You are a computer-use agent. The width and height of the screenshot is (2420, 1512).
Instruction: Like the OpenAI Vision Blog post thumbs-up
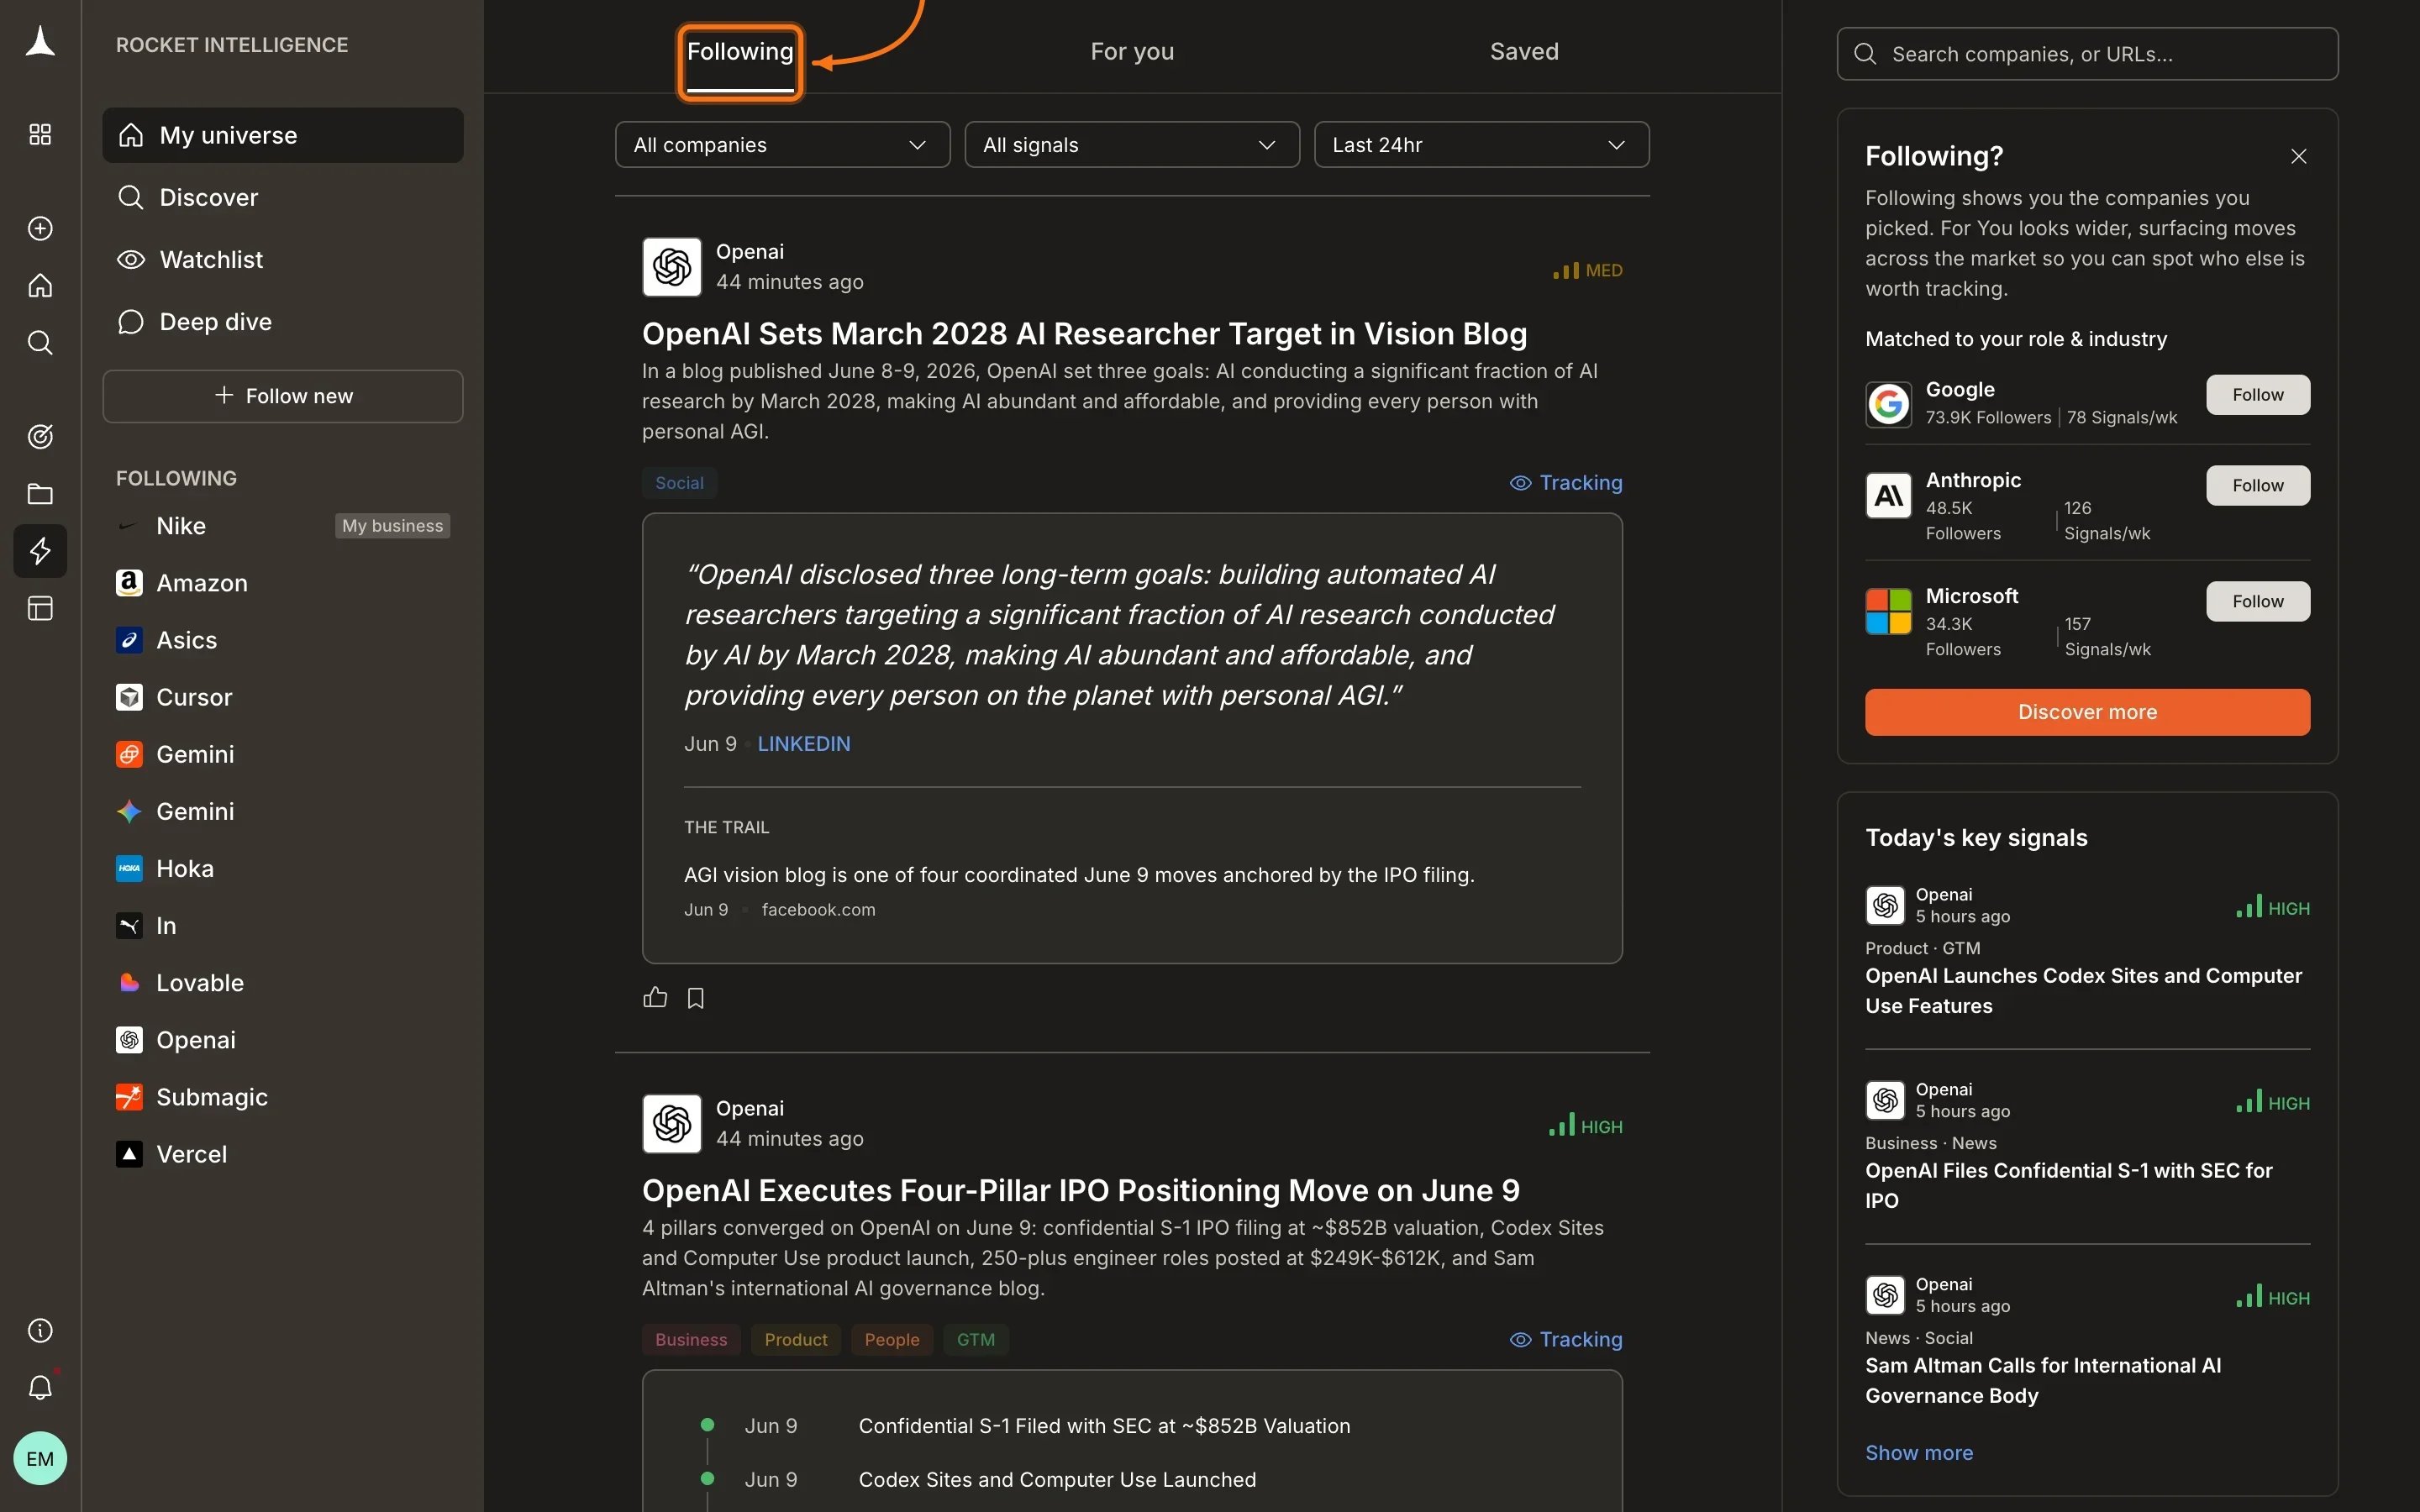click(655, 997)
